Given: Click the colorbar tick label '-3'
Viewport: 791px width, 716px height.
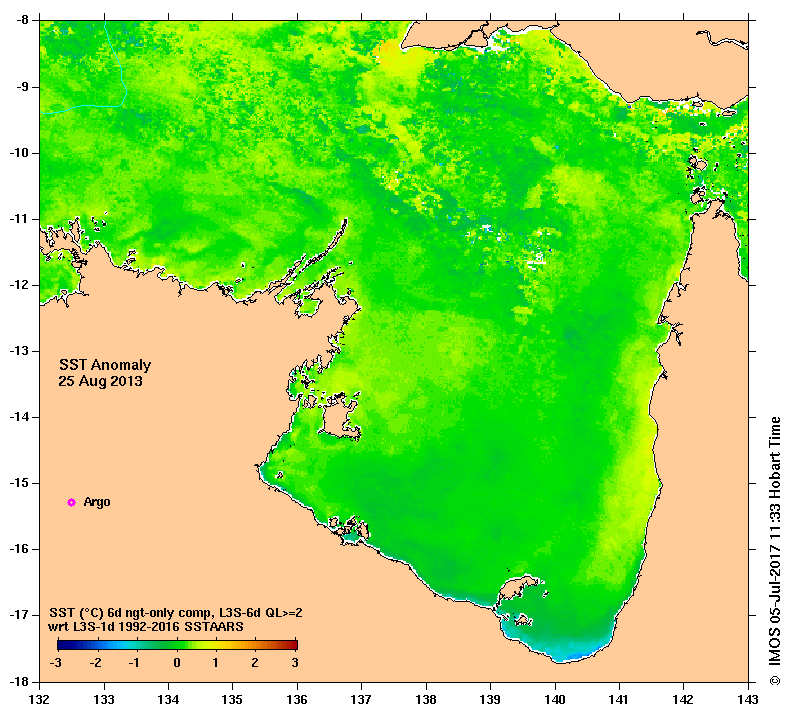Looking at the screenshot, I should coord(56,663).
